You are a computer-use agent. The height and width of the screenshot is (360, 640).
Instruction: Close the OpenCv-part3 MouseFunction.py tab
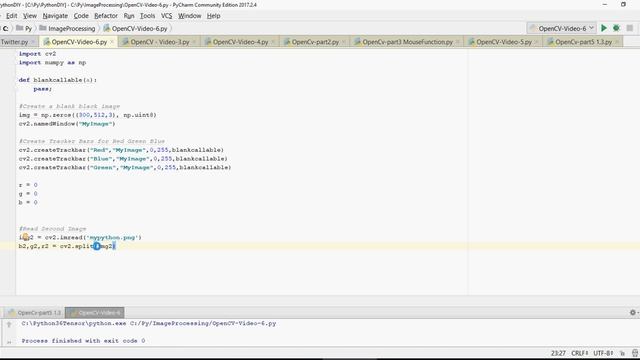coord(457,42)
